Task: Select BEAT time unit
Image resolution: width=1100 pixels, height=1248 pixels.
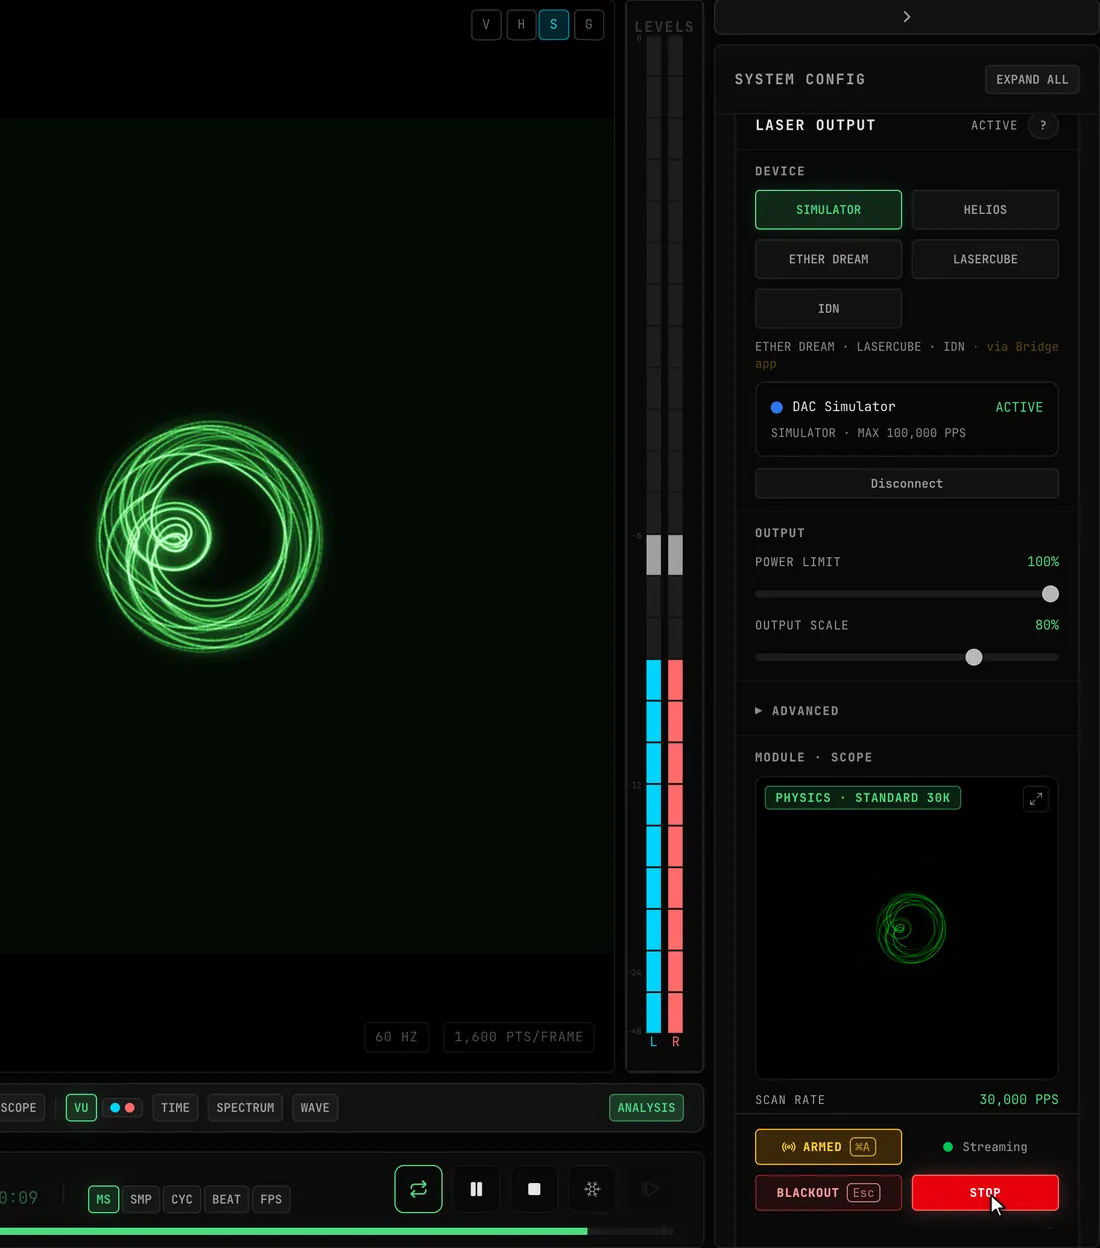Action: pos(226,1199)
